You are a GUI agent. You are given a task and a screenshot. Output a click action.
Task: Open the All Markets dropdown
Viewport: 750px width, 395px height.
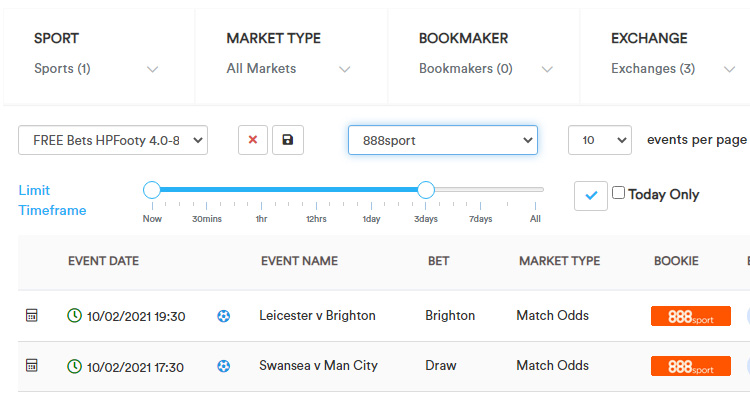tap(288, 69)
